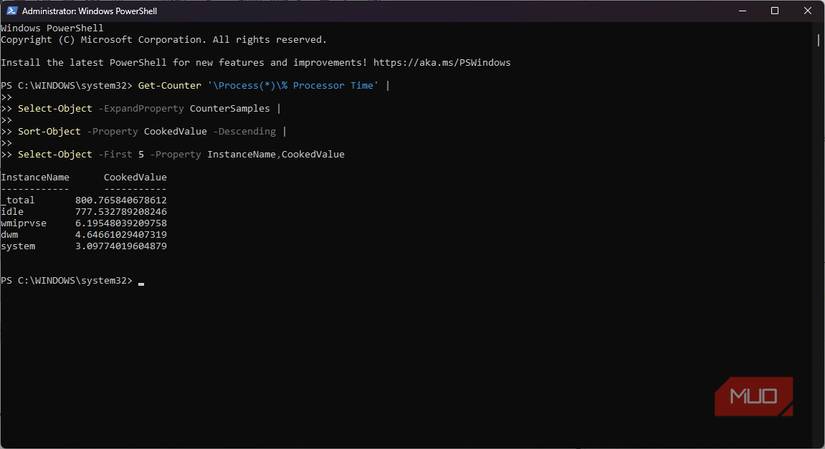The height and width of the screenshot is (449, 825).
Task: Click the value 3.09774019604879
Action: [x=121, y=246]
